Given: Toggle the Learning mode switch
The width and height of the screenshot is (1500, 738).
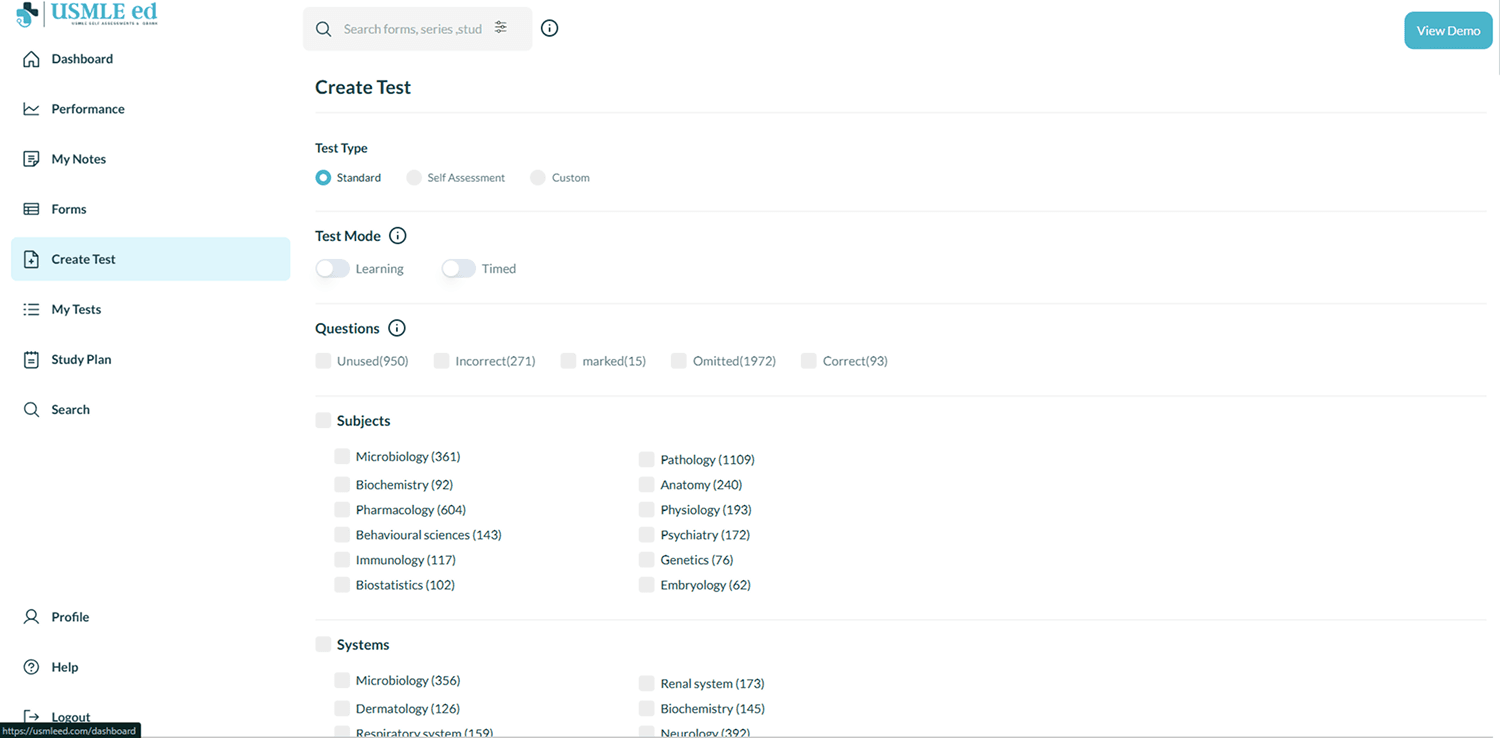Looking at the screenshot, I should pyautogui.click(x=333, y=268).
